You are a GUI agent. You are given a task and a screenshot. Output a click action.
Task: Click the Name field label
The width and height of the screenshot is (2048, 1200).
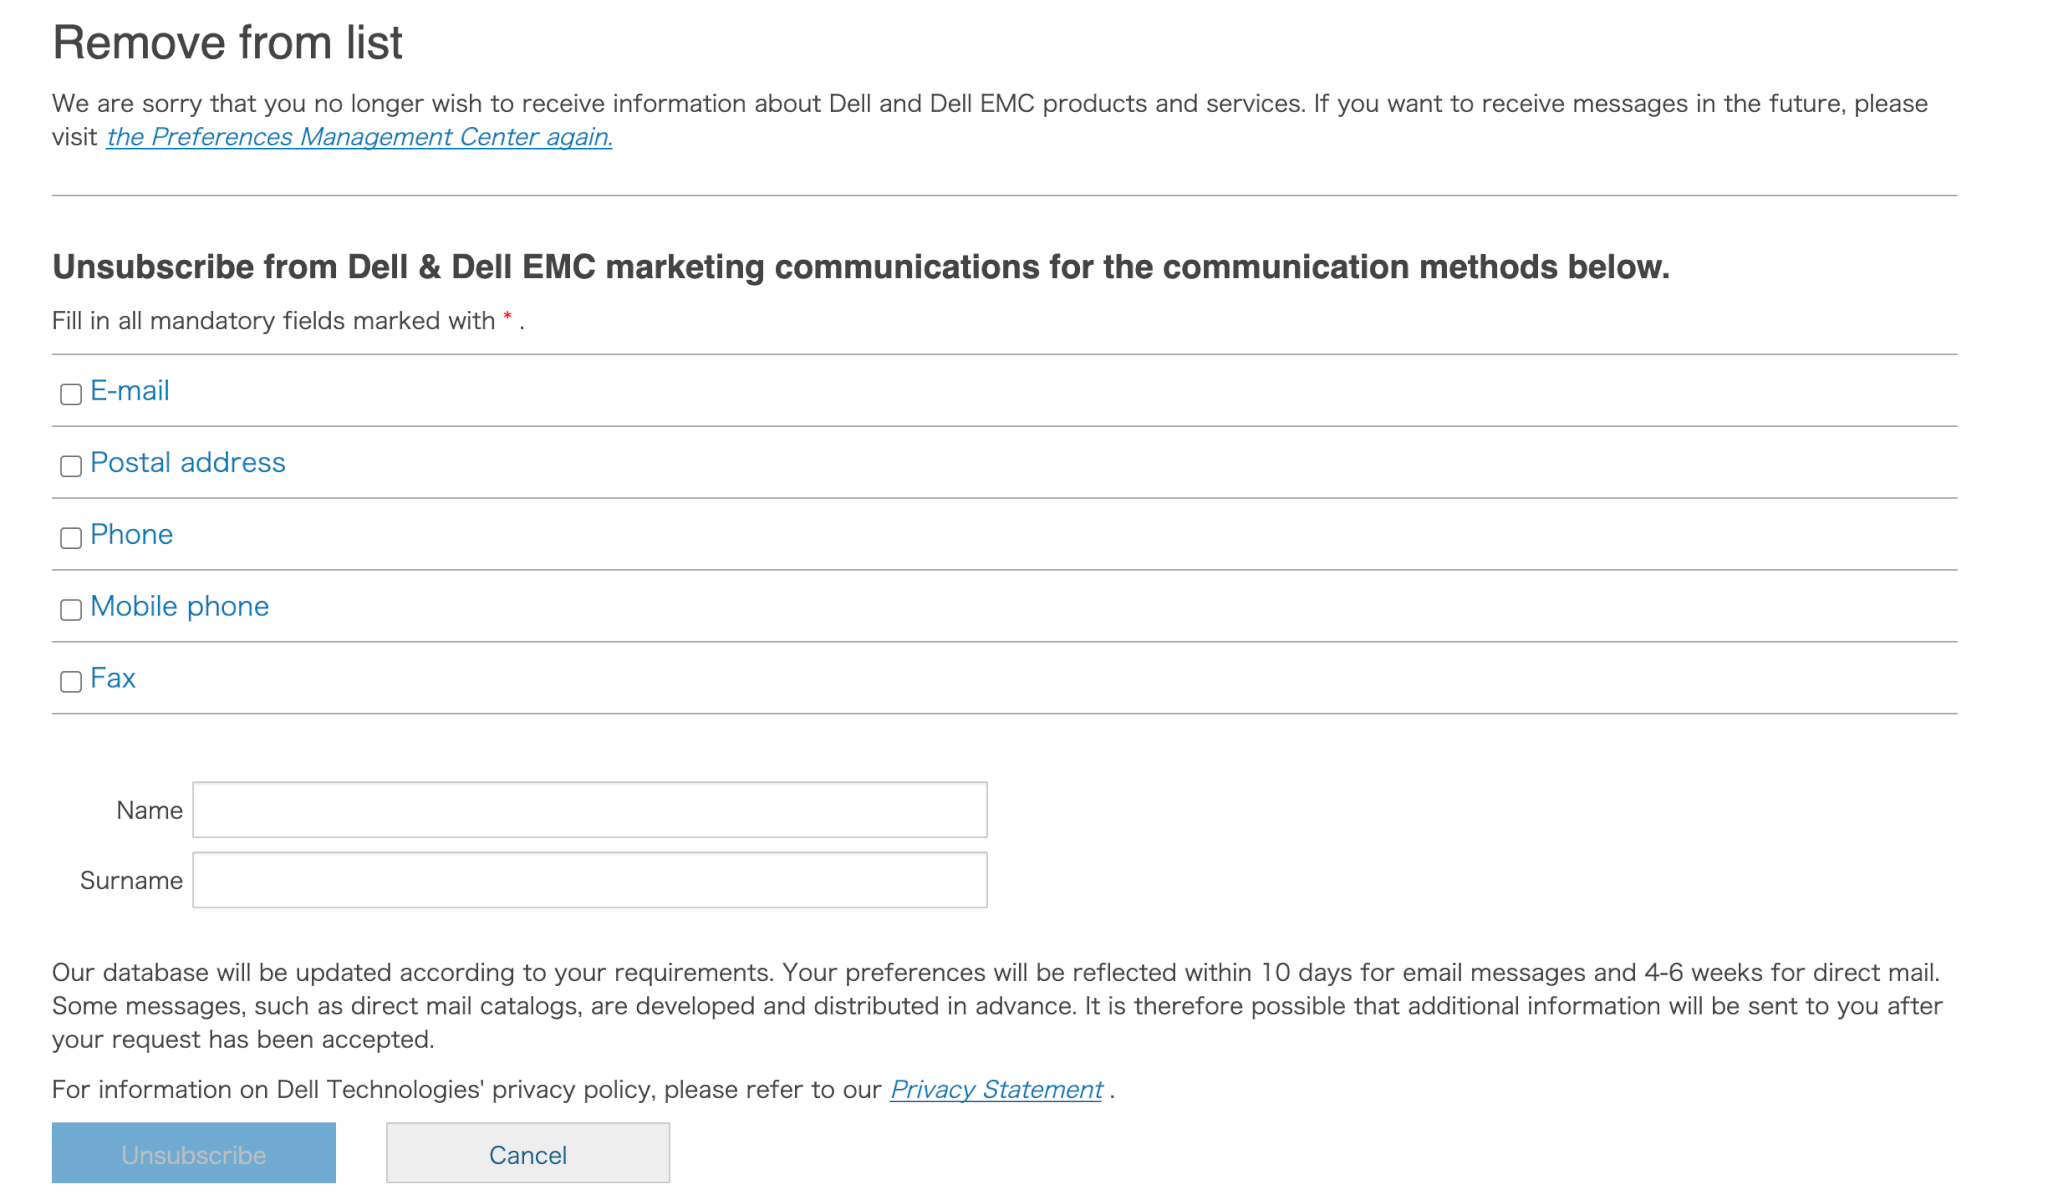(149, 810)
